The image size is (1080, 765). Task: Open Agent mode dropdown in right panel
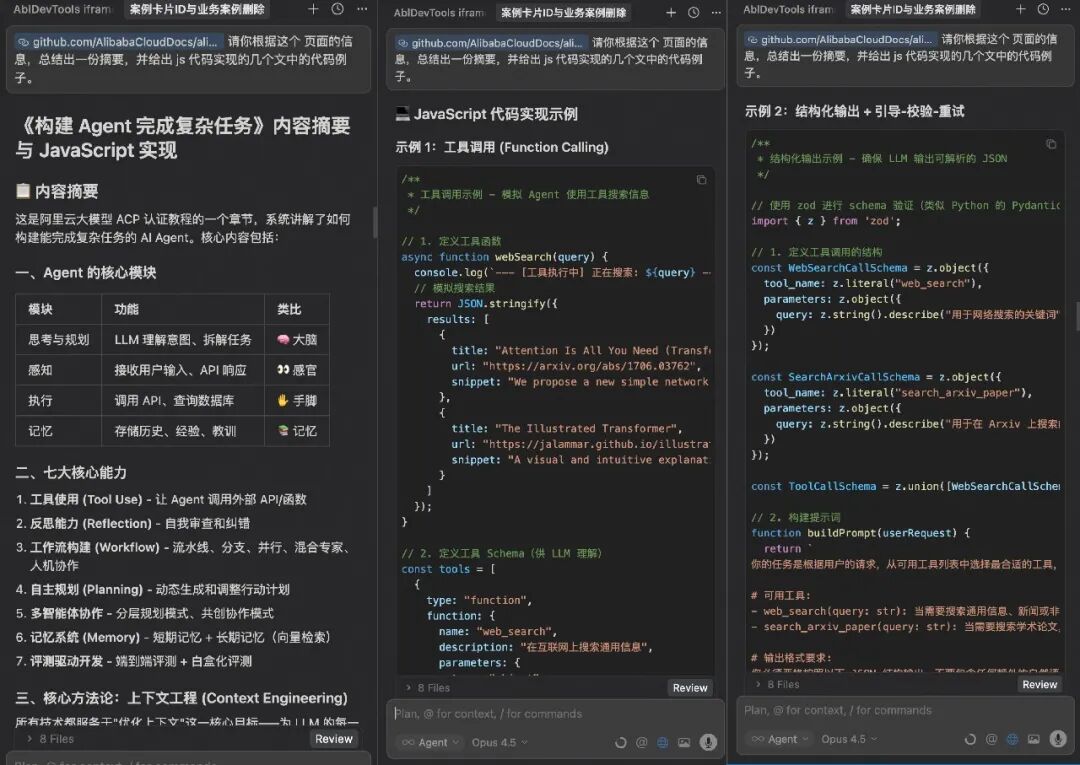point(780,739)
